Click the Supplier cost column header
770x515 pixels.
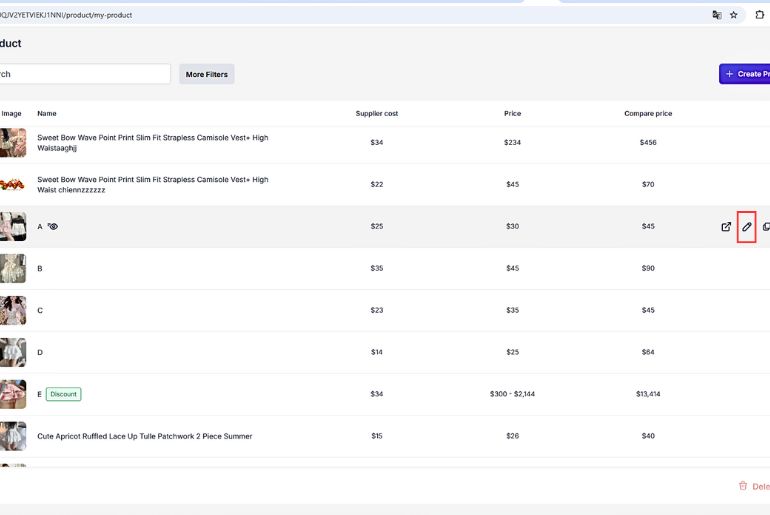coord(376,114)
